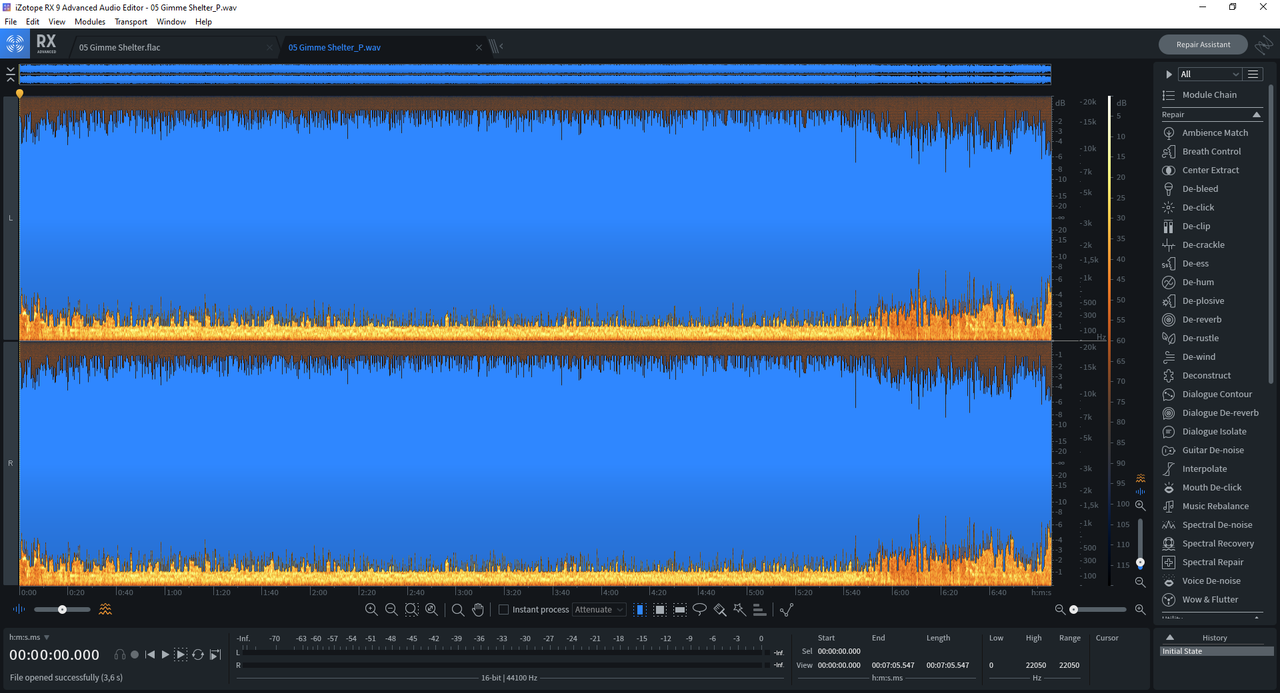Launch the Repair Assistant
The height and width of the screenshot is (693, 1280).
pyautogui.click(x=1203, y=45)
